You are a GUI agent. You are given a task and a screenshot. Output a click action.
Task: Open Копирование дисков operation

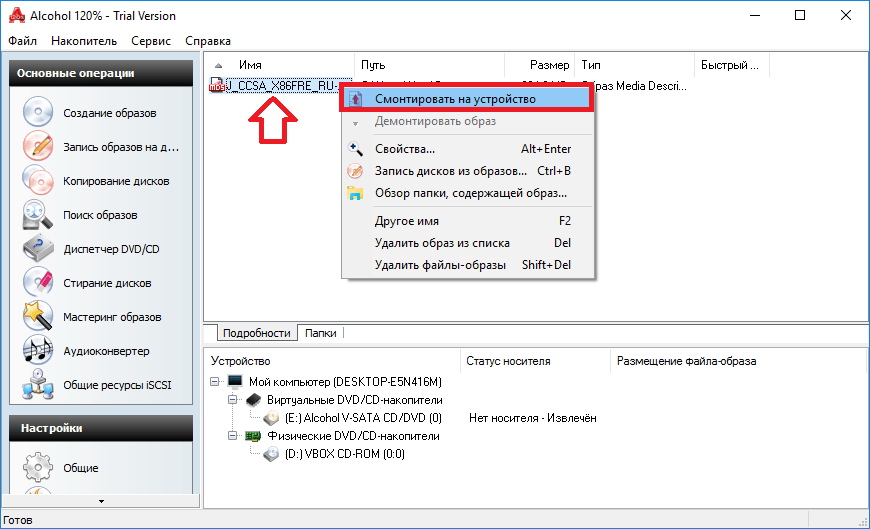click(x=116, y=181)
